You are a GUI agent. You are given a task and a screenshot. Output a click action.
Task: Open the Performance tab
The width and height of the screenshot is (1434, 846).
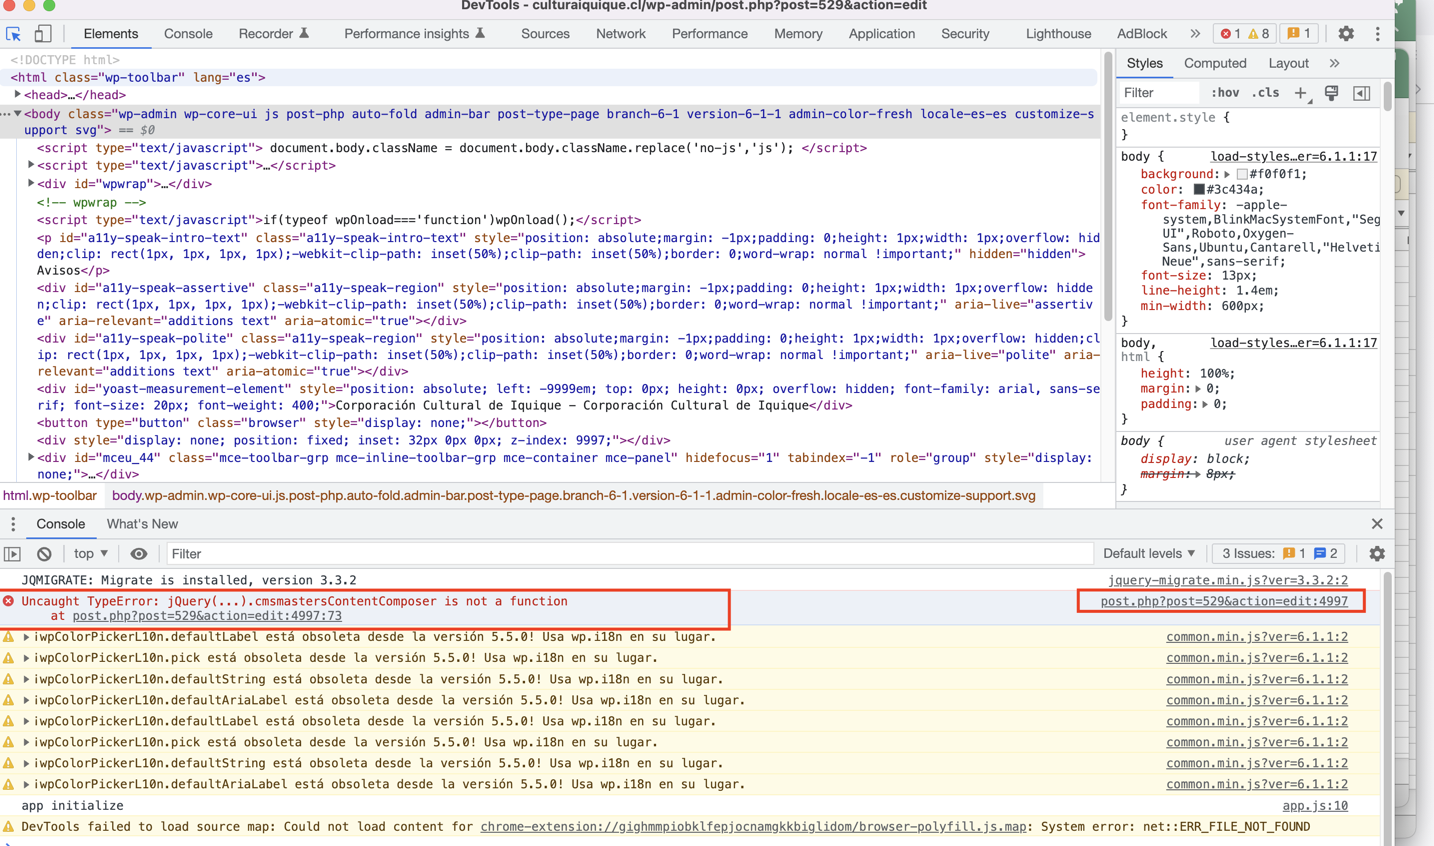pyautogui.click(x=710, y=34)
